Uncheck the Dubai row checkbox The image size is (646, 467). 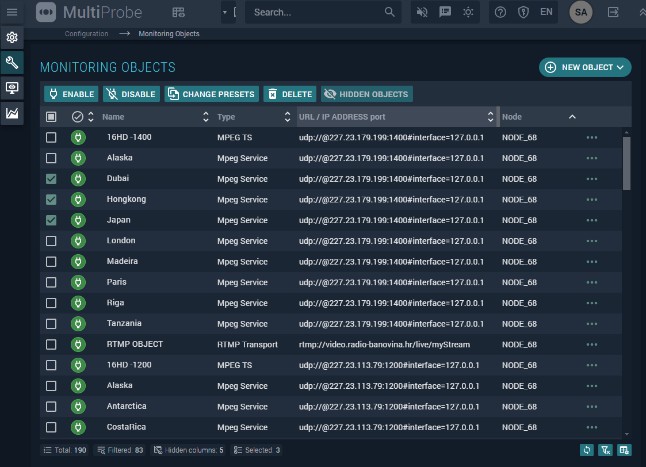(51, 179)
